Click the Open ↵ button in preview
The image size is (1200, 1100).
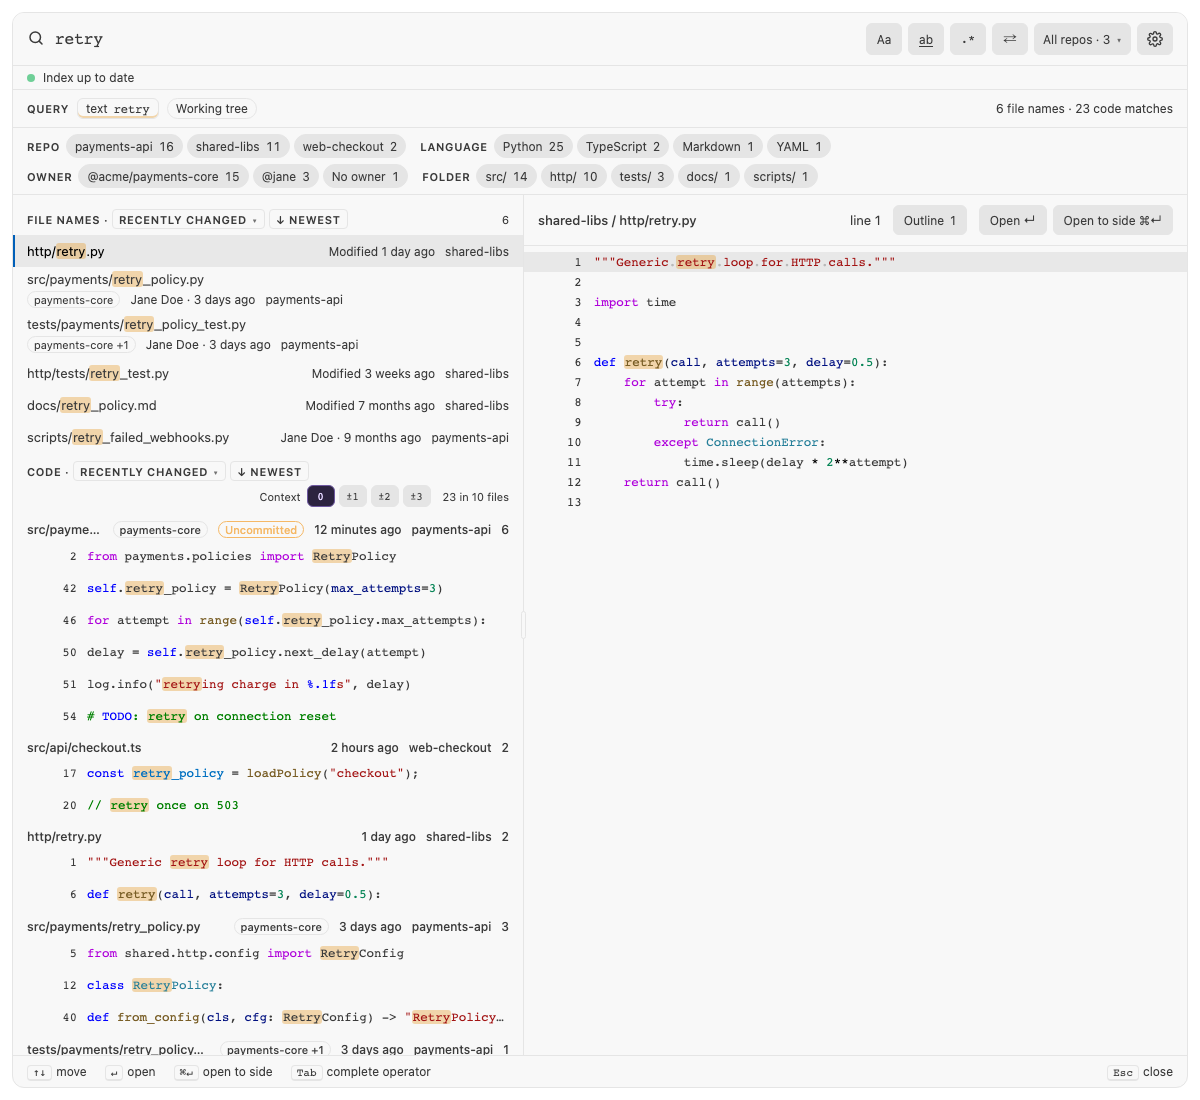click(x=1013, y=221)
